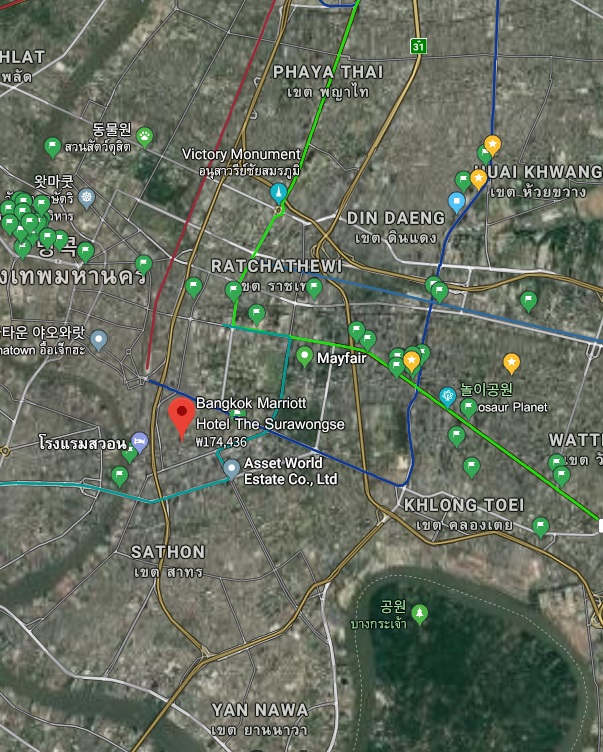The width and height of the screenshot is (603, 752).
Task: Click the Asset World Estate Co., Ltd label
Action: click(291, 471)
